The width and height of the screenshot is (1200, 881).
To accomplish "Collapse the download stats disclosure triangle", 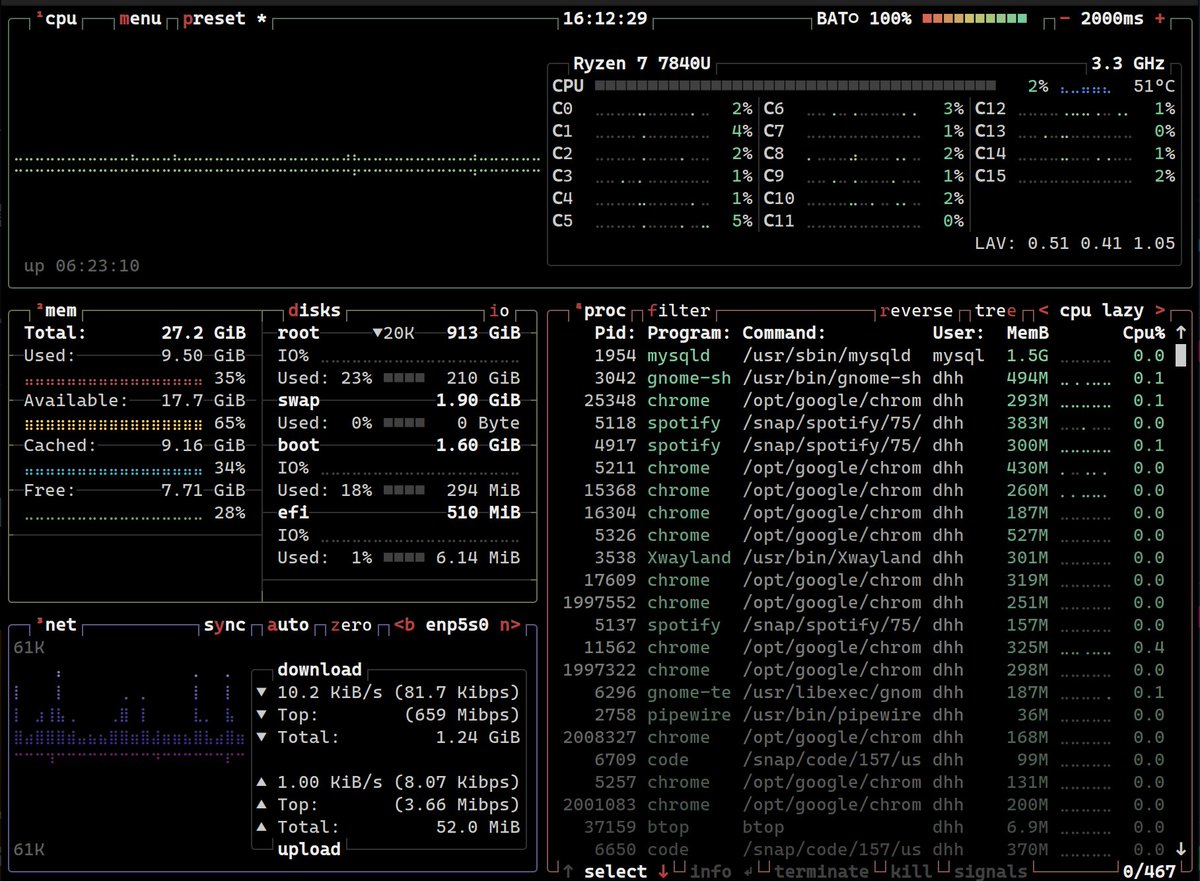I will [x=262, y=691].
